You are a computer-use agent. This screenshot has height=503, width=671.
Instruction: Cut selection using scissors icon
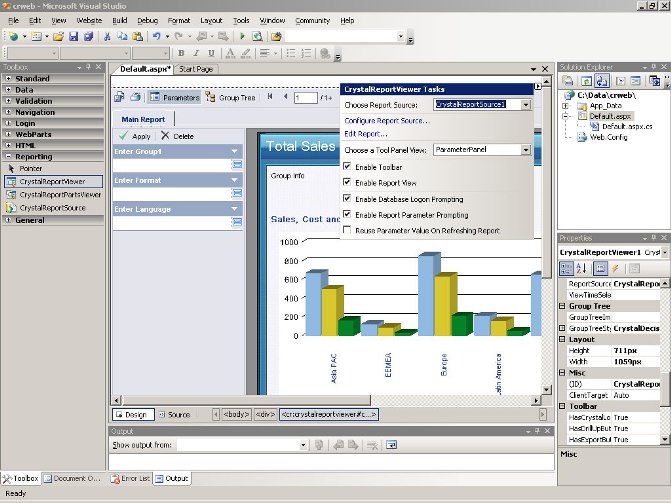point(107,36)
